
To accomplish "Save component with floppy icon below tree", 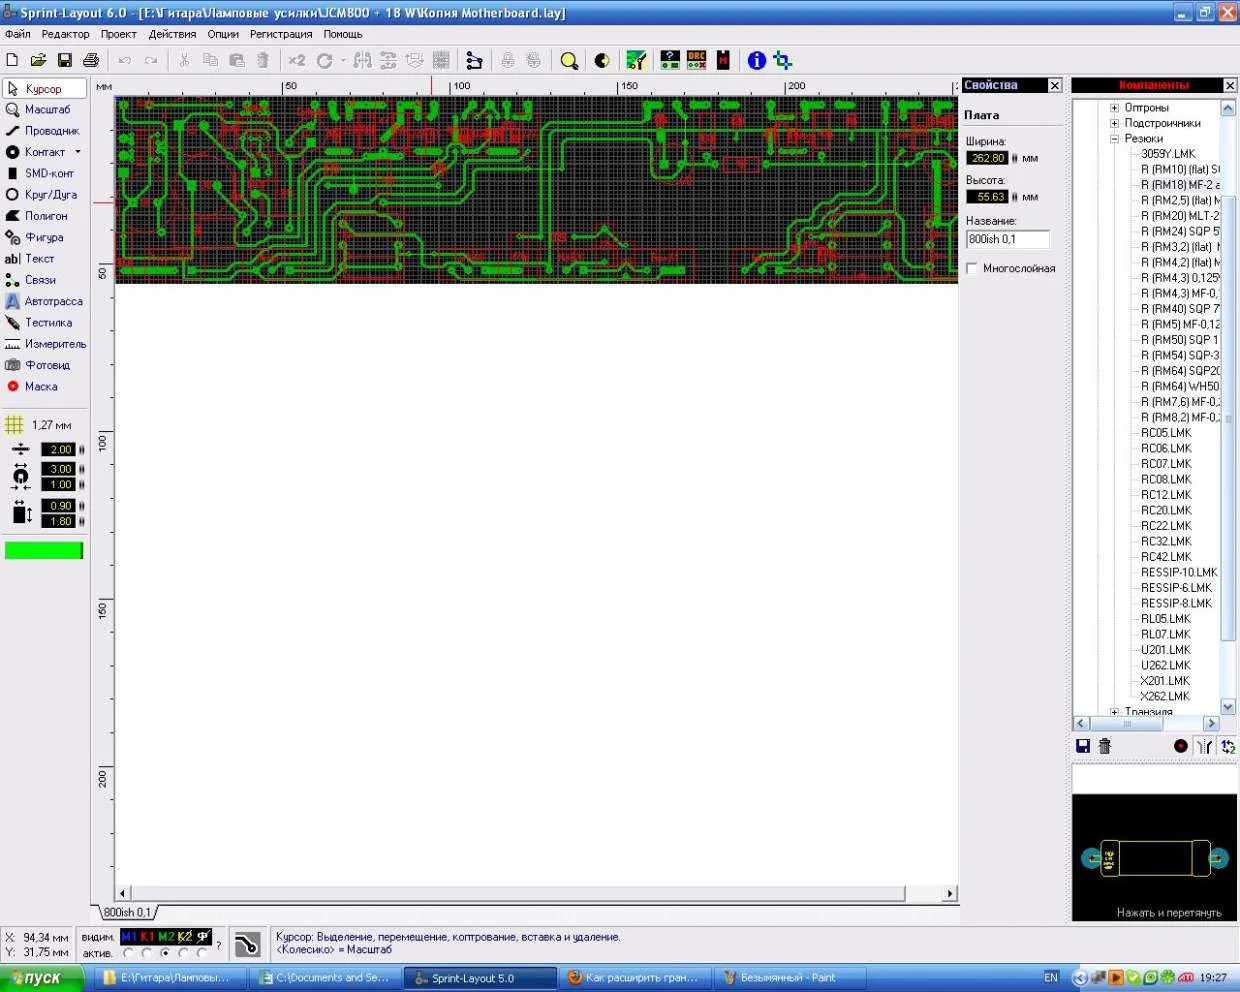I will tap(1082, 746).
